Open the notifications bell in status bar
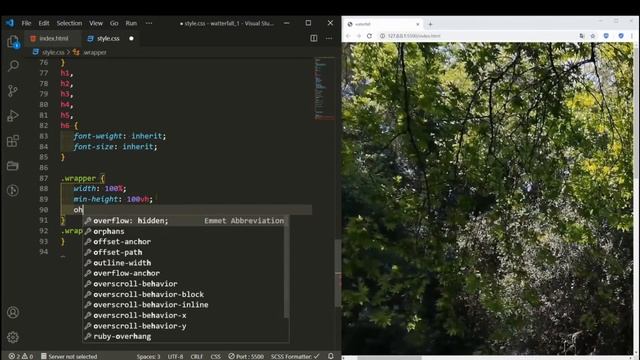Viewport: 640px width, 360px height. [331, 356]
